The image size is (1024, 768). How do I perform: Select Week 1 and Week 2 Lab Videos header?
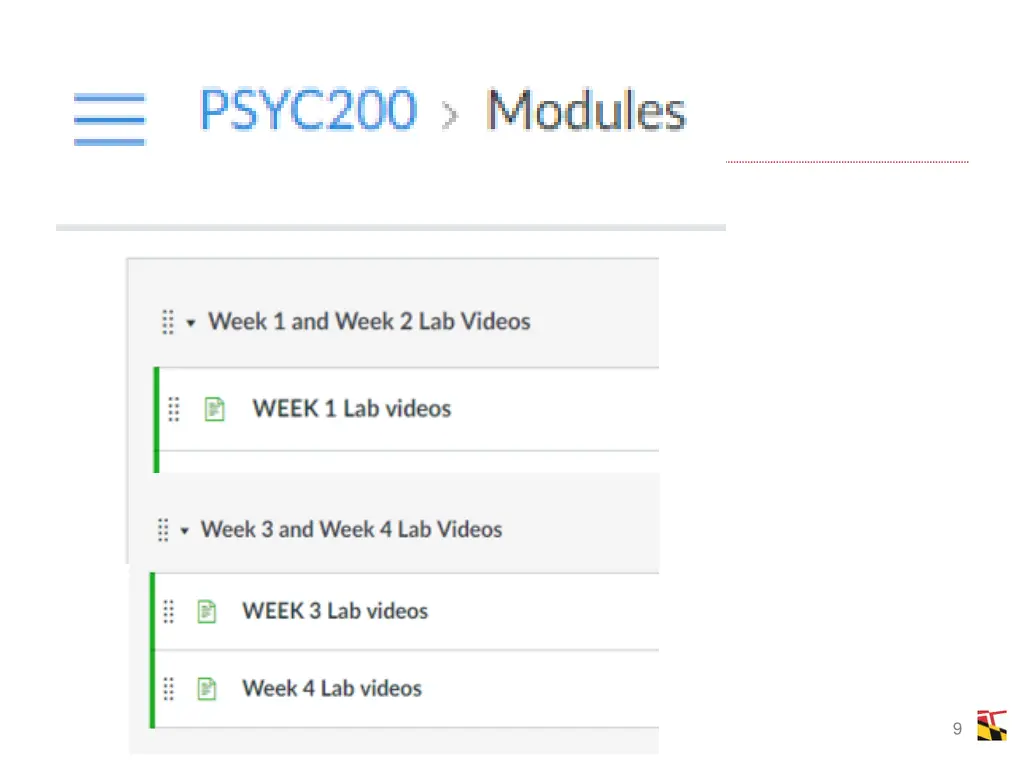coord(369,321)
